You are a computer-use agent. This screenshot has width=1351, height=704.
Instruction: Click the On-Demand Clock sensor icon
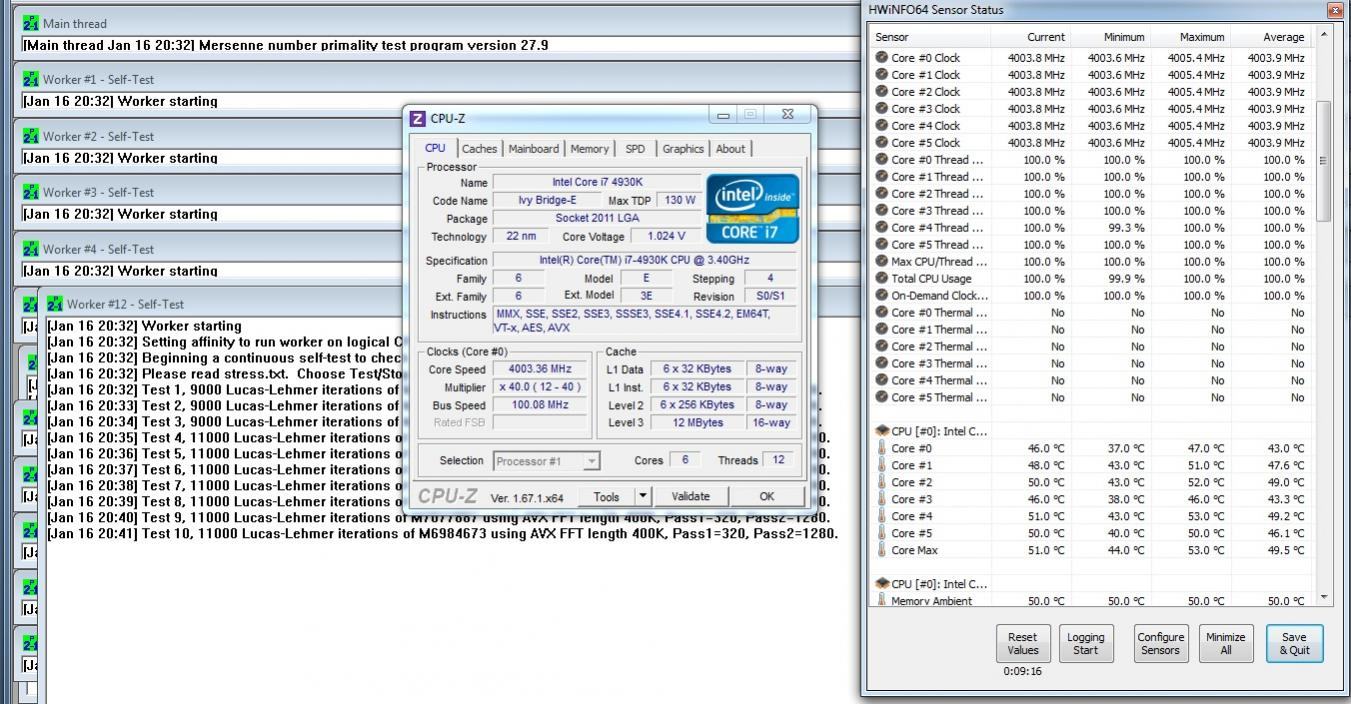pyautogui.click(x=882, y=295)
